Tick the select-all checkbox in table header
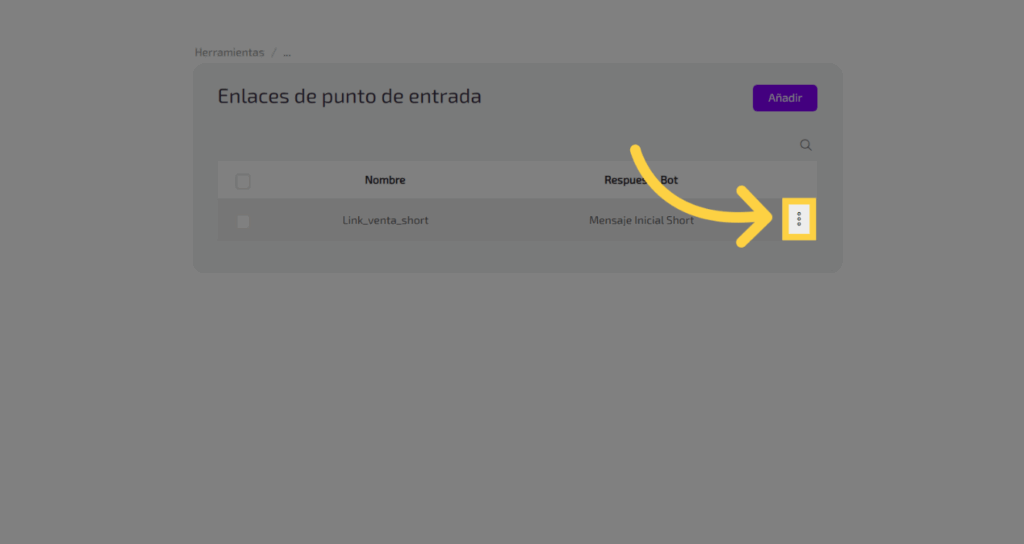The image size is (1024, 544). tap(243, 181)
